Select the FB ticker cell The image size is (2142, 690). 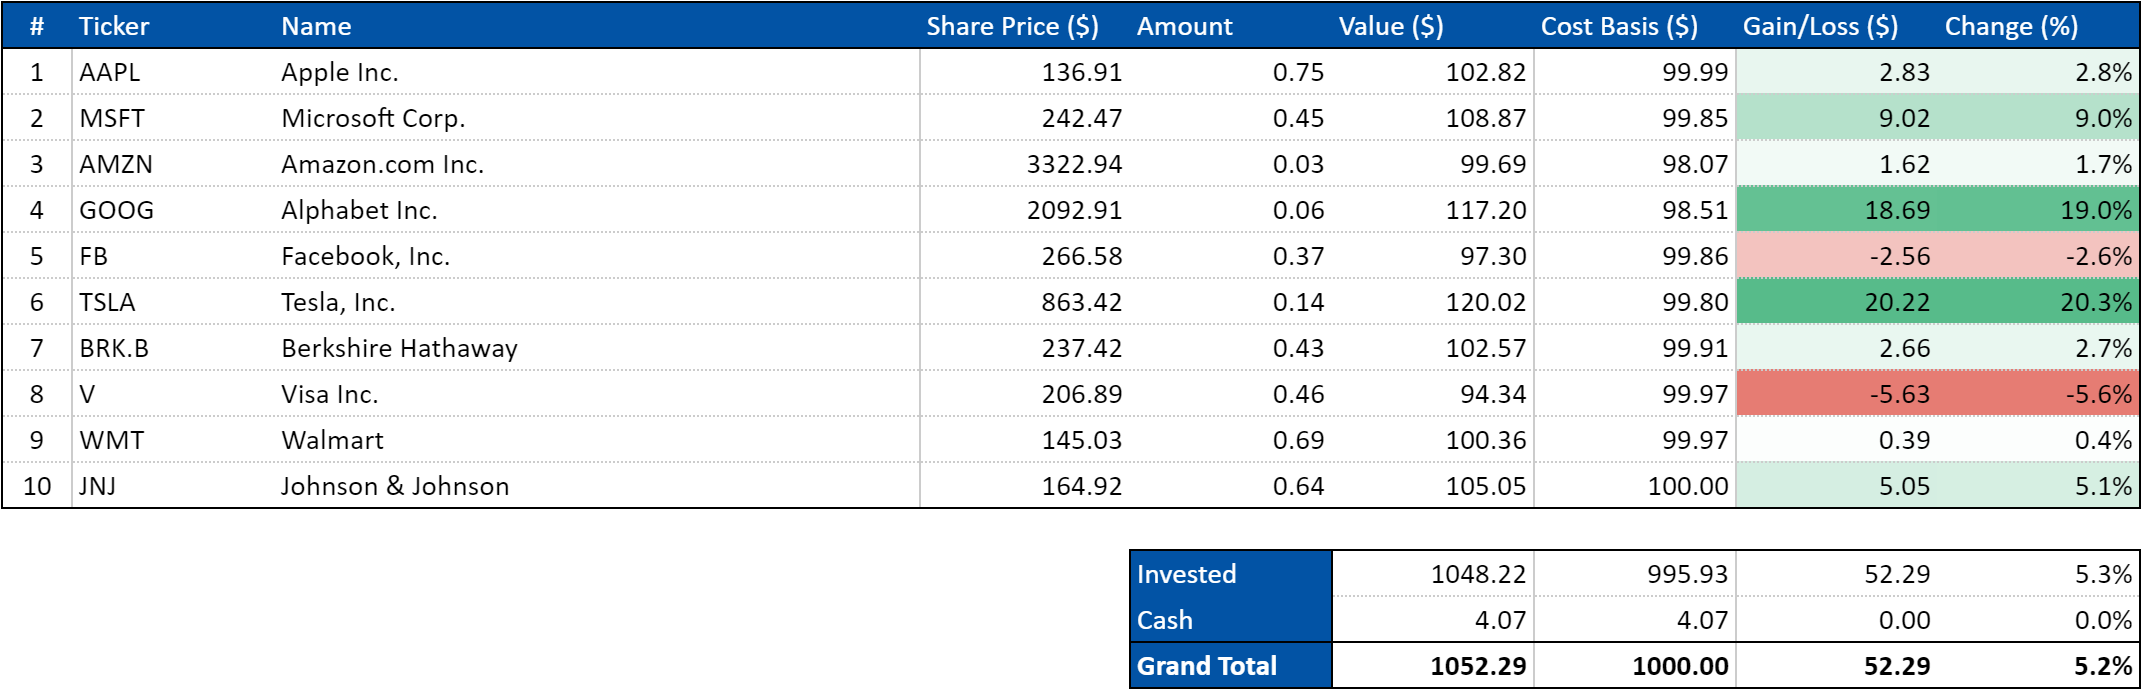[x=173, y=256]
